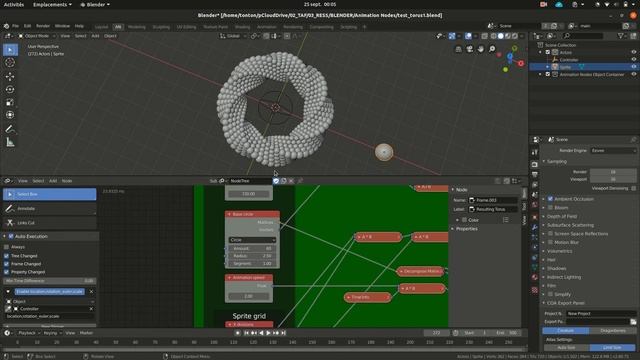
Task: Enable Bloom checkbox in render settings
Action: 550,208
